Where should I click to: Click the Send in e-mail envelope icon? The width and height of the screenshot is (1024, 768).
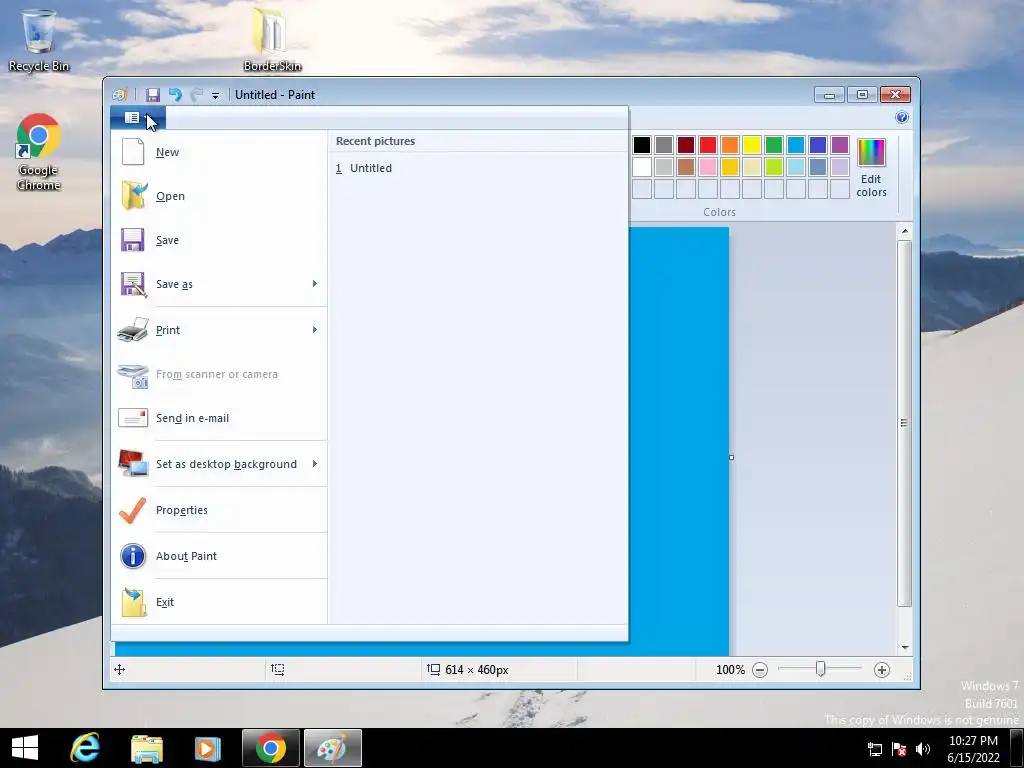click(133, 417)
